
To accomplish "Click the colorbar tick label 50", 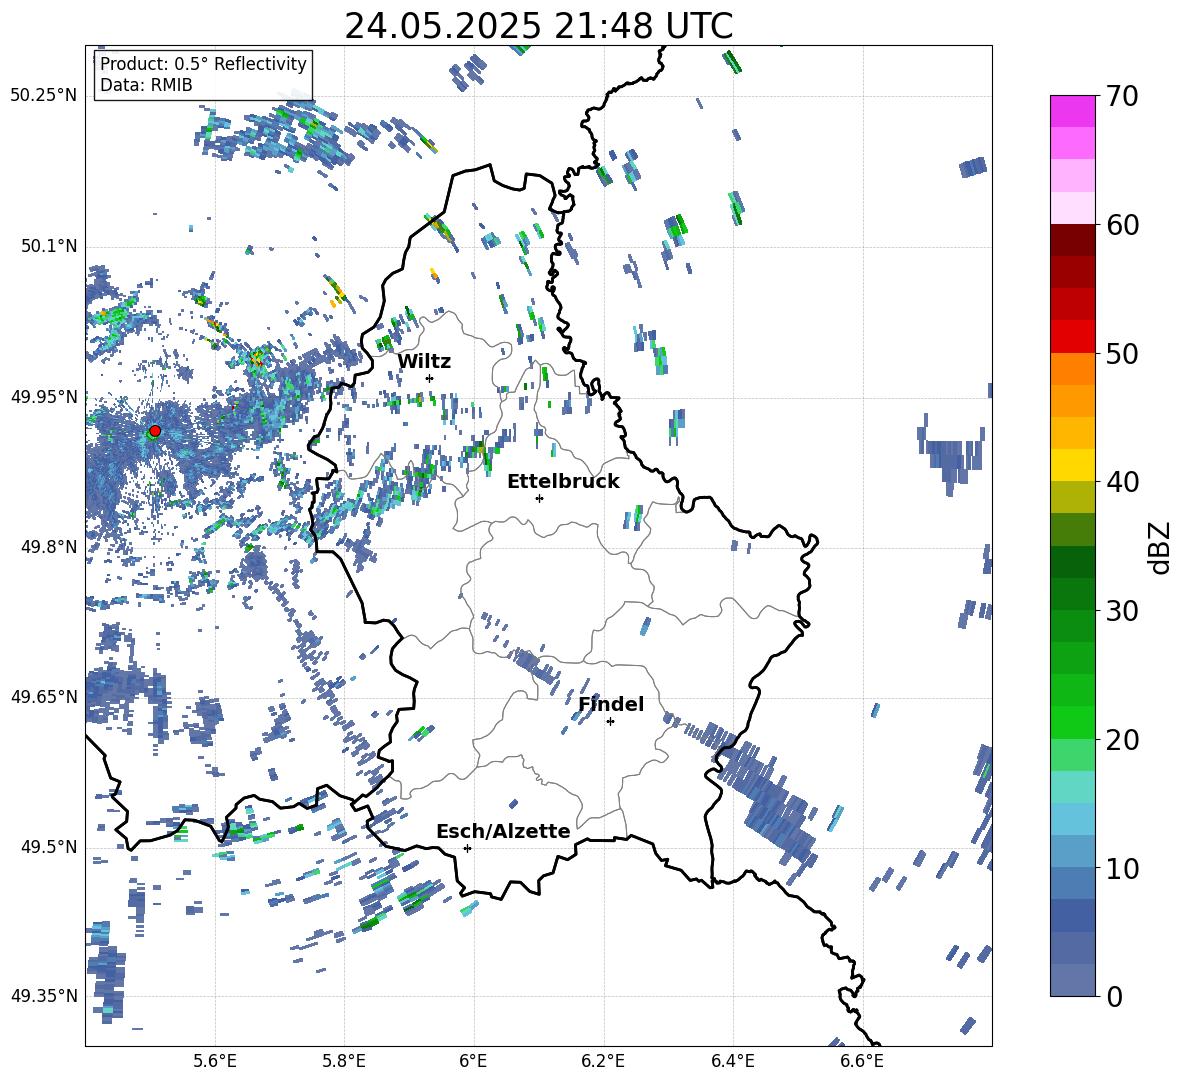I will coord(1122,353).
